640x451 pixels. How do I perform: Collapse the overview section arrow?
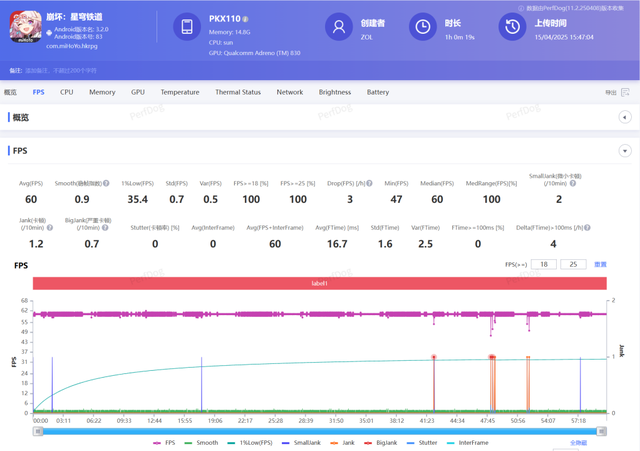(x=625, y=117)
